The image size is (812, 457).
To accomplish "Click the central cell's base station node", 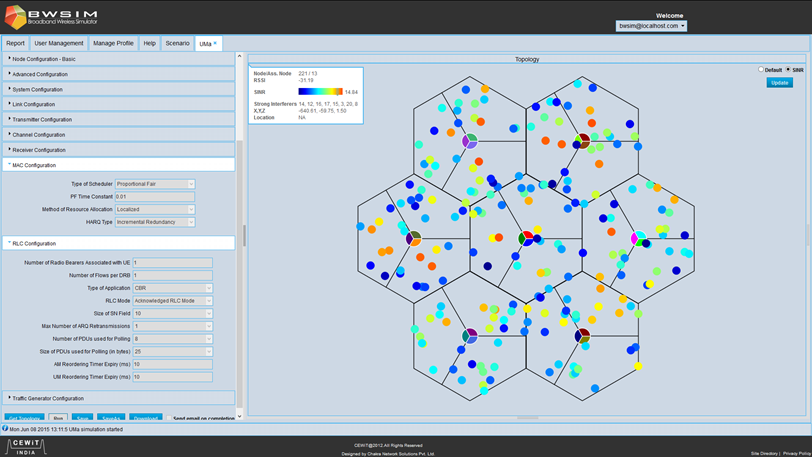I will (526, 238).
